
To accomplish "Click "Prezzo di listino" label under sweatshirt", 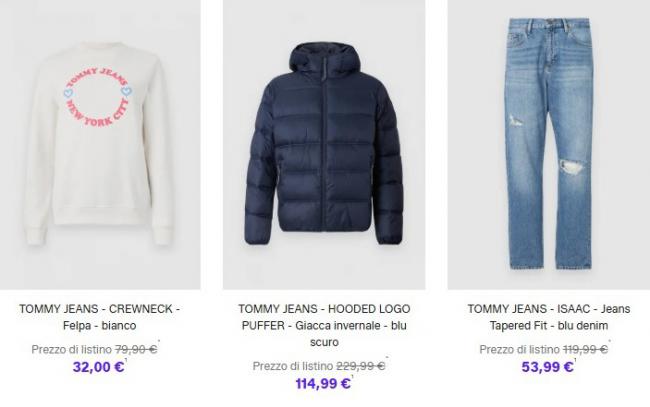I will (71, 349).
